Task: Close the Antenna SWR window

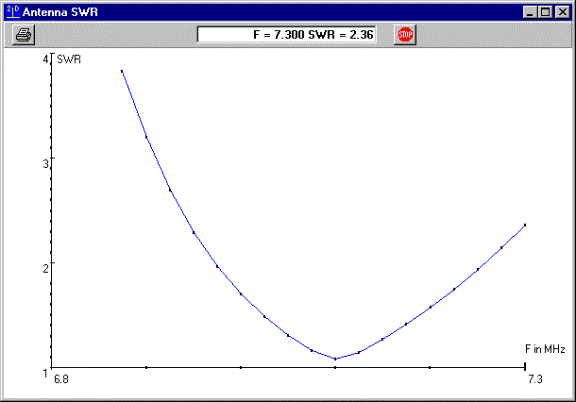Action: click(x=562, y=12)
